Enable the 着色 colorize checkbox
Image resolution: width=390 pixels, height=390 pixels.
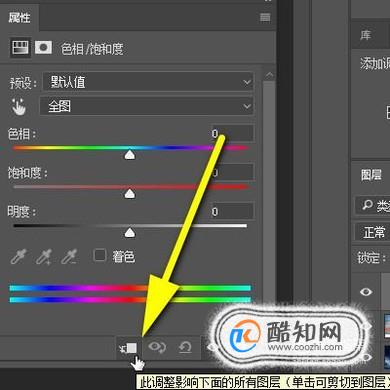pos(100,256)
